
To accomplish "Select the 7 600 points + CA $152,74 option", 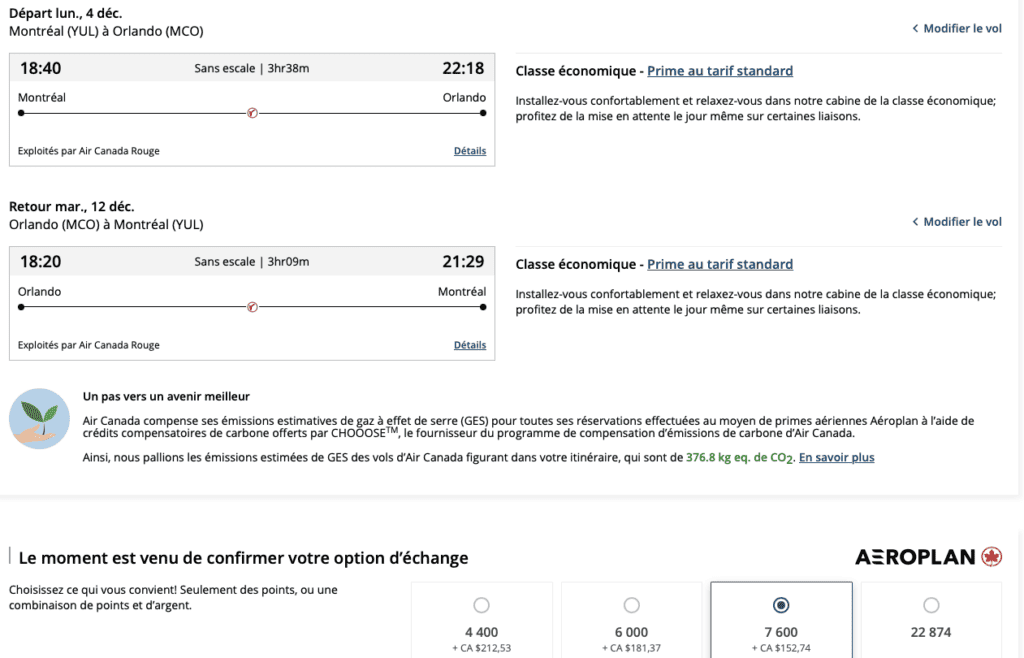I will pyautogui.click(x=781, y=605).
